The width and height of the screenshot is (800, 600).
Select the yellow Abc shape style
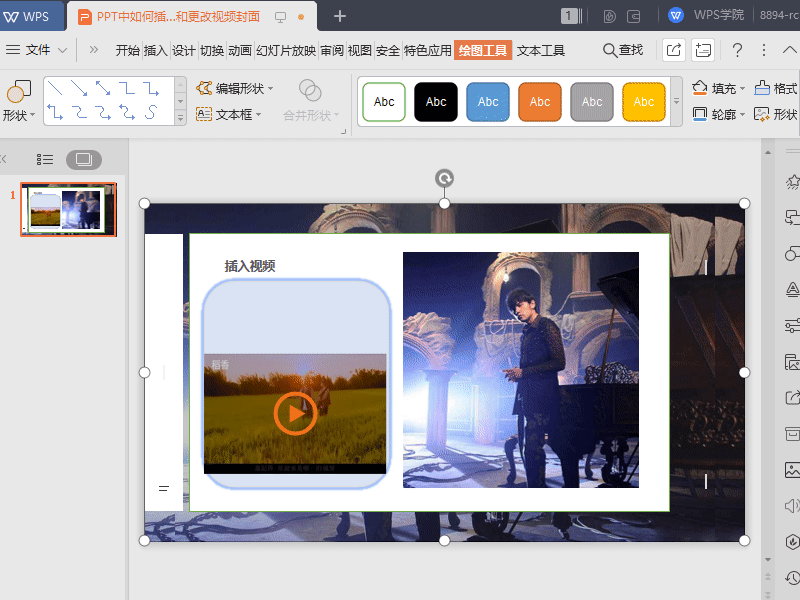click(643, 102)
